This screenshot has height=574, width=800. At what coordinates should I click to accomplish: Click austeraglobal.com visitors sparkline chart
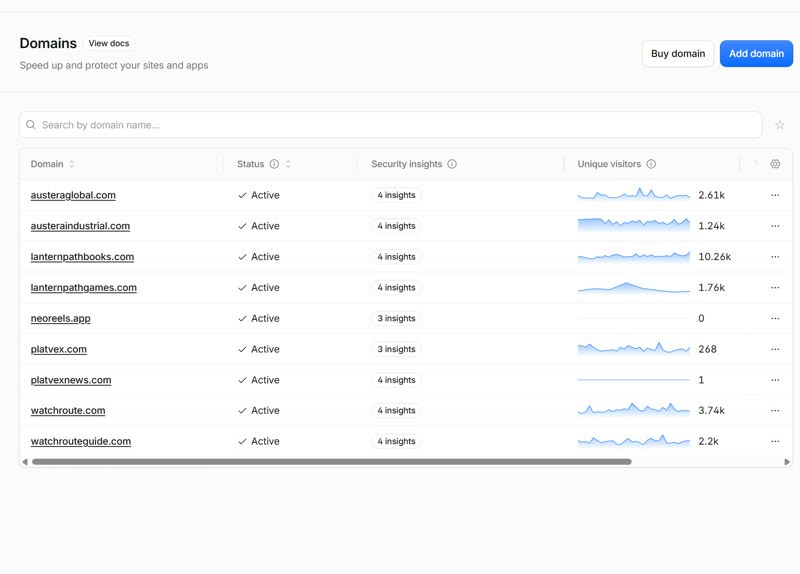[634, 194]
